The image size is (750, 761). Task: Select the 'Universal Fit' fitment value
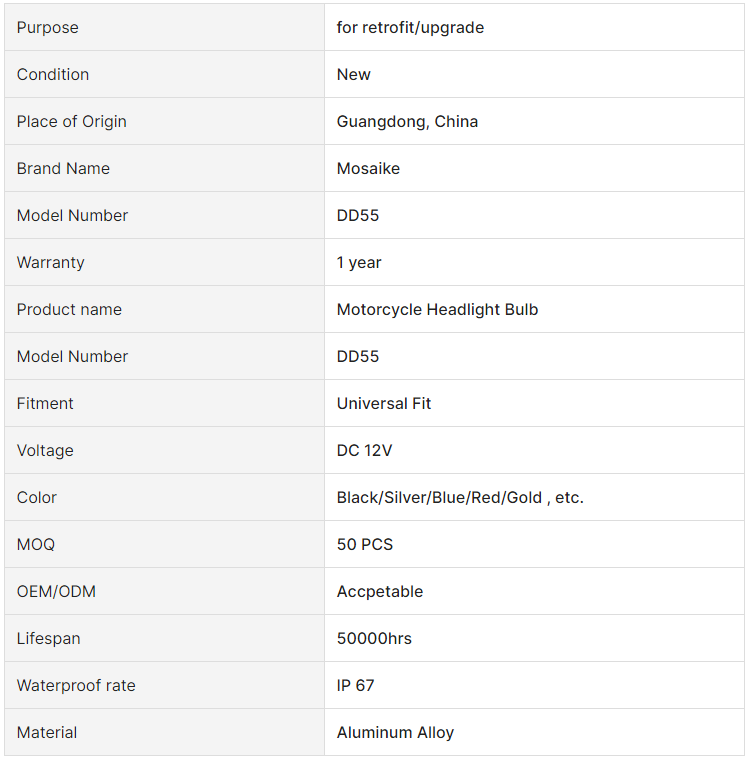click(383, 403)
